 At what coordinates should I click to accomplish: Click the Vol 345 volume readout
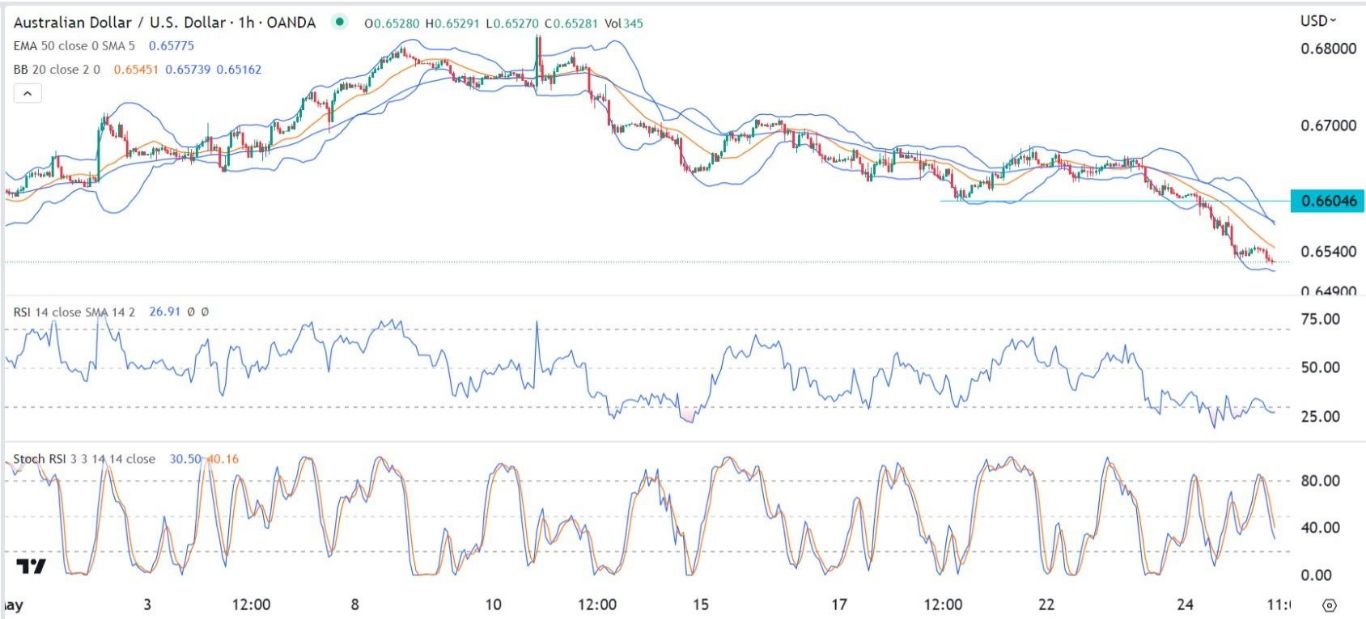point(624,22)
